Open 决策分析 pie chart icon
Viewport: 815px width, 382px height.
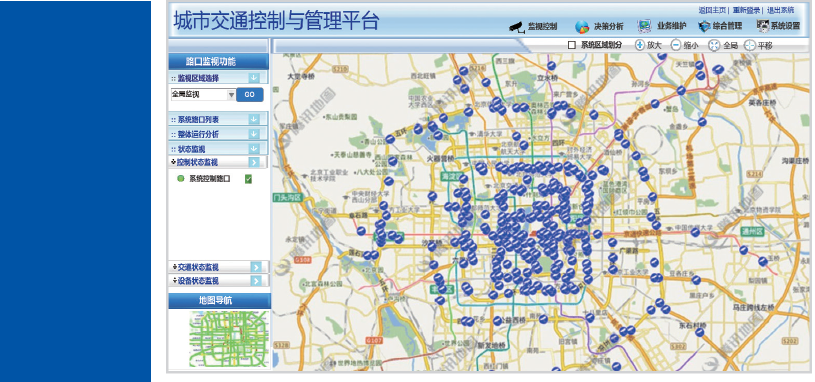point(582,27)
